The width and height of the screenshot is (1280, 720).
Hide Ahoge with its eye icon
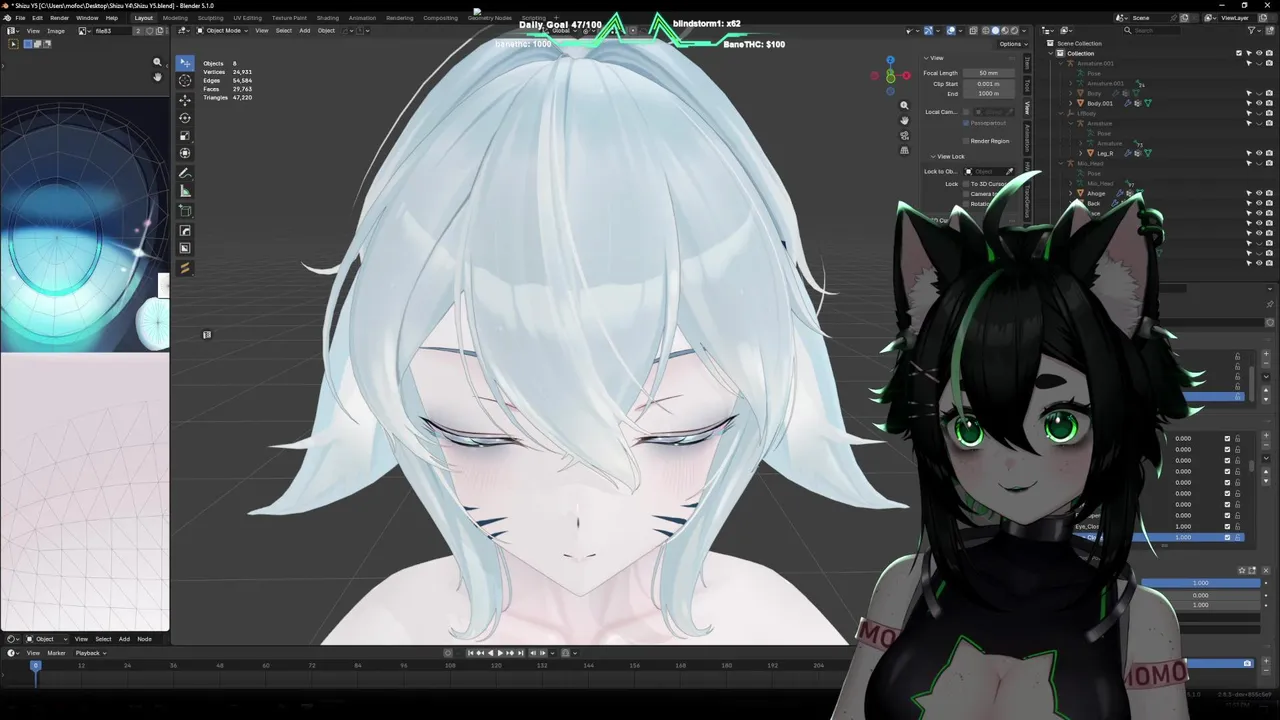click(1259, 193)
